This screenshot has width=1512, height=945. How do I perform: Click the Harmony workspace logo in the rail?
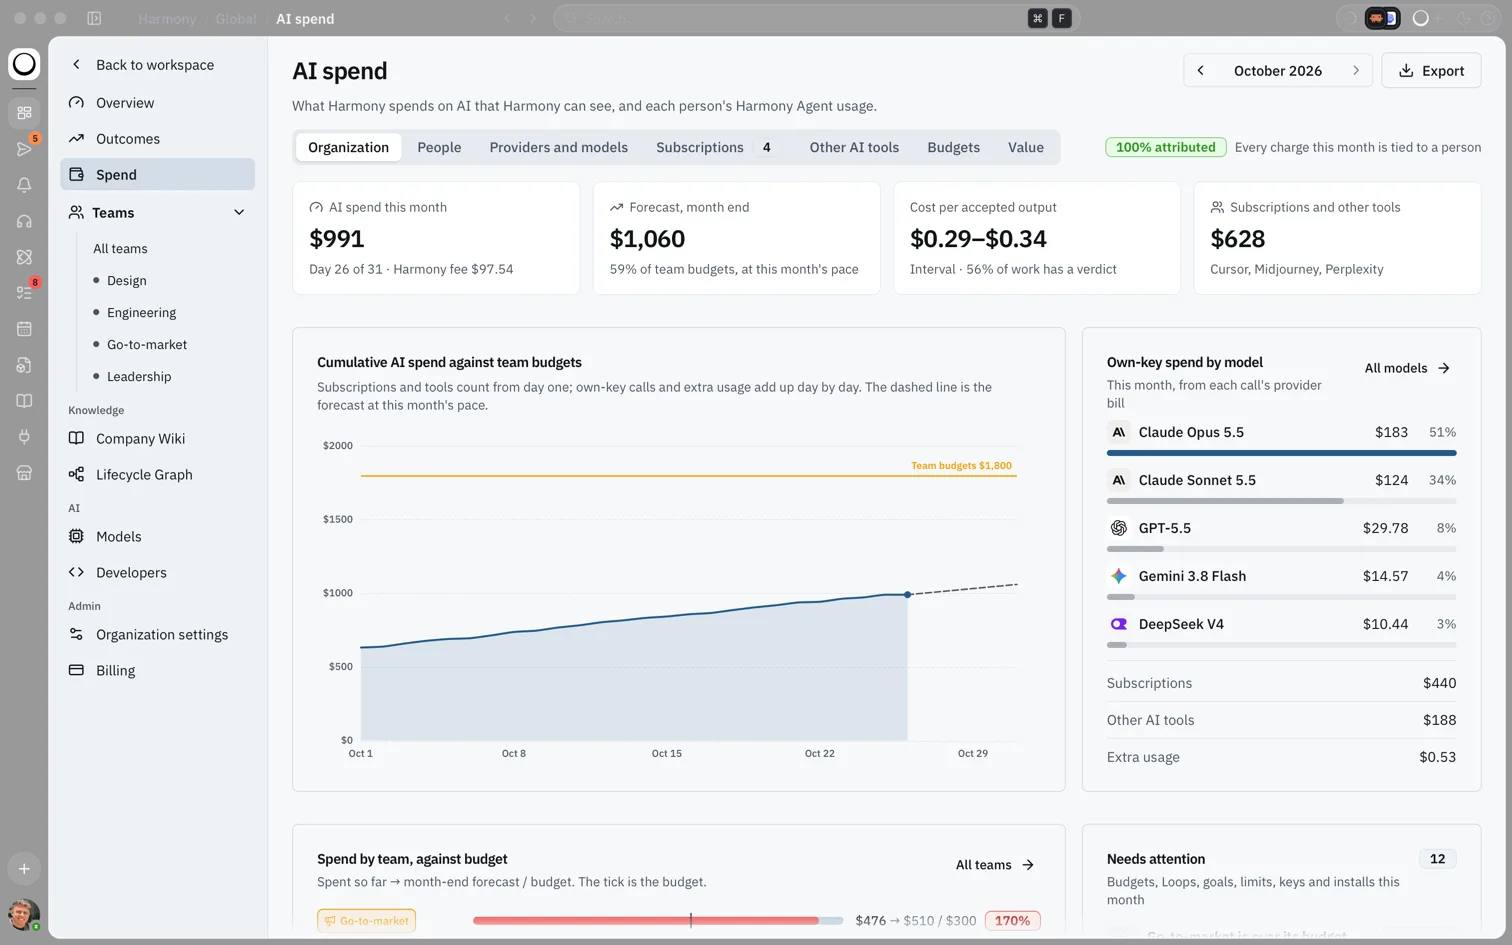click(24, 64)
